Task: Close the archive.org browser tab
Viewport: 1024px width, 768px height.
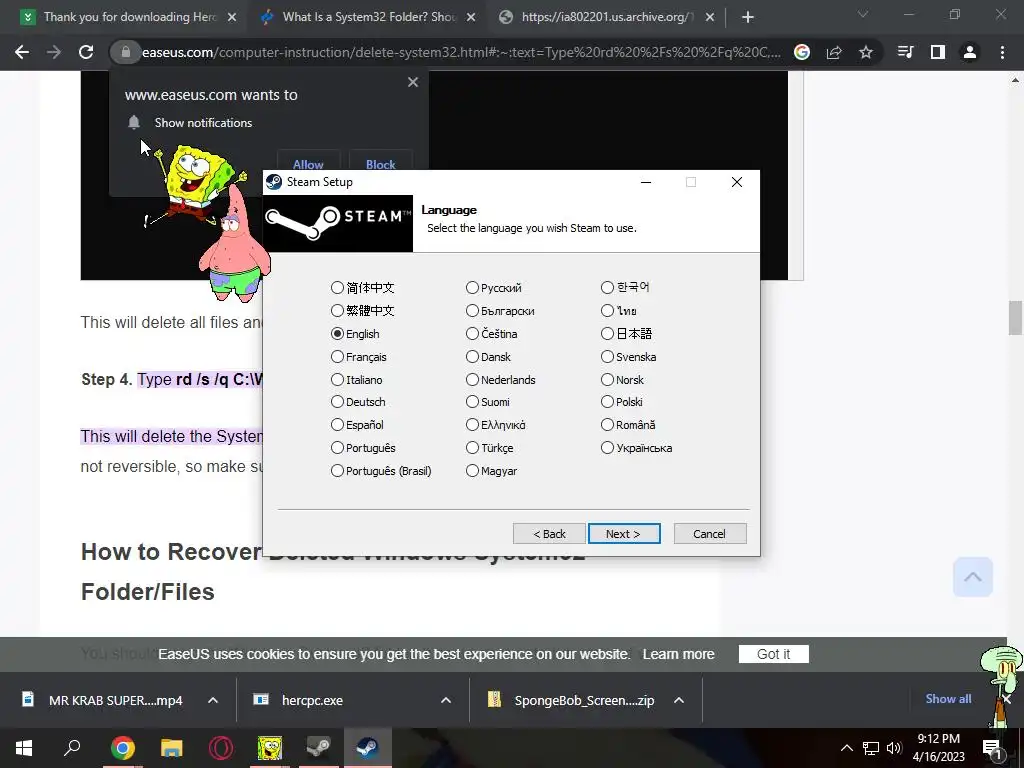Action: 710,17
